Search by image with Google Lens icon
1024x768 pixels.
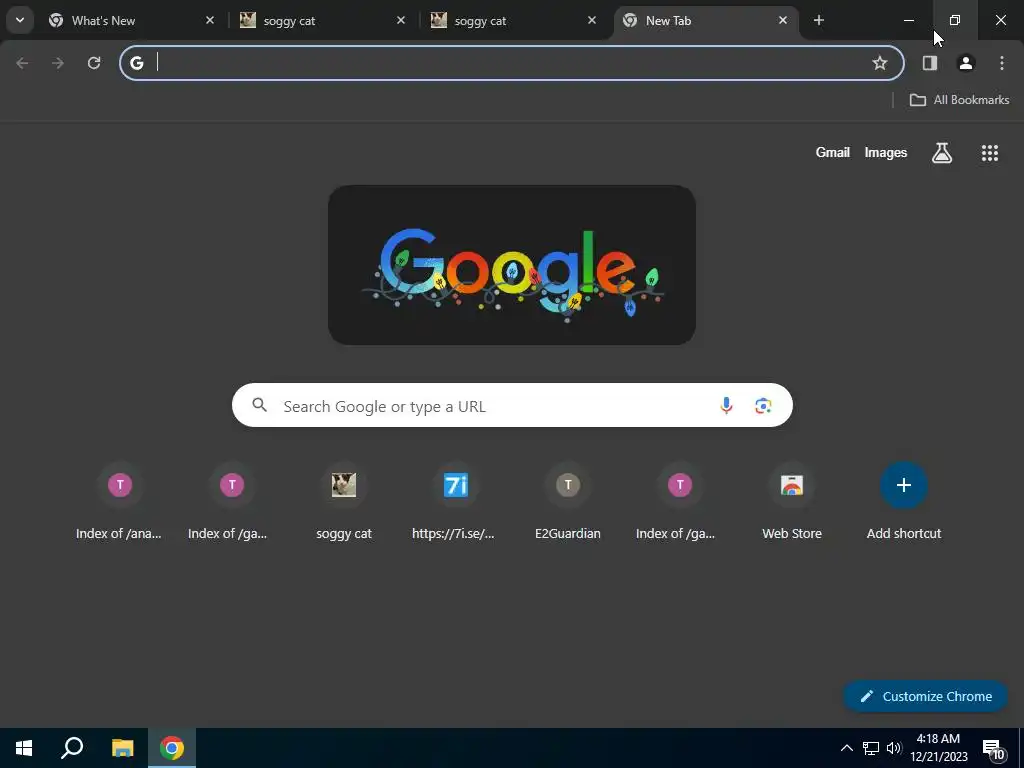pos(763,406)
